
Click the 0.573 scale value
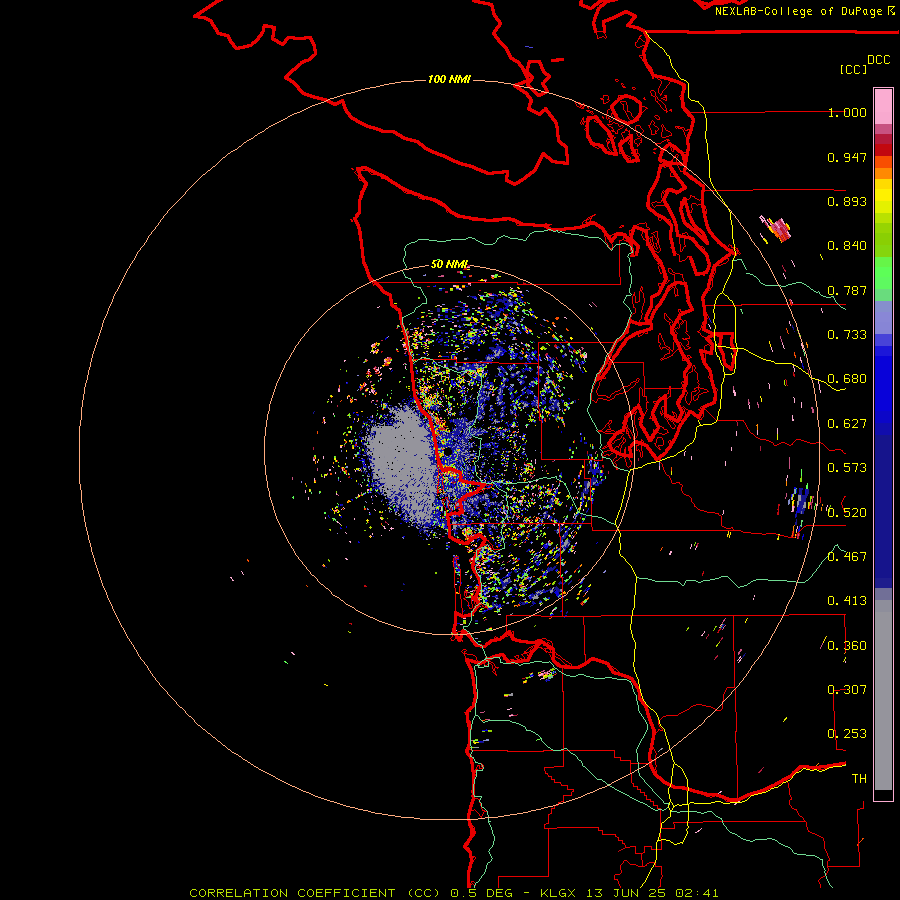click(847, 468)
